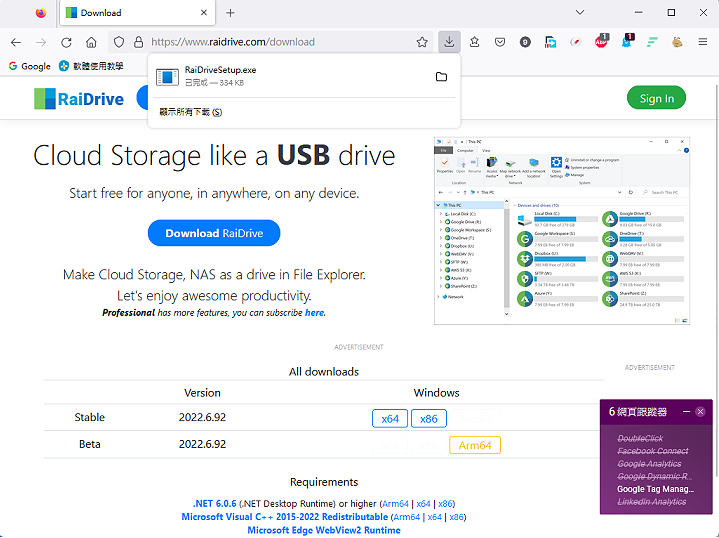Viewport: 719px width, 538px height.
Task: List all tabs with the chevron dropdown
Action: [x=580, y=12]
